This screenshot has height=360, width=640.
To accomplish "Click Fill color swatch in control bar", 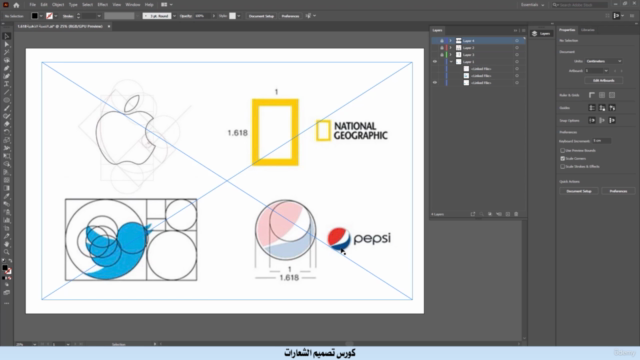I will 35,16.
